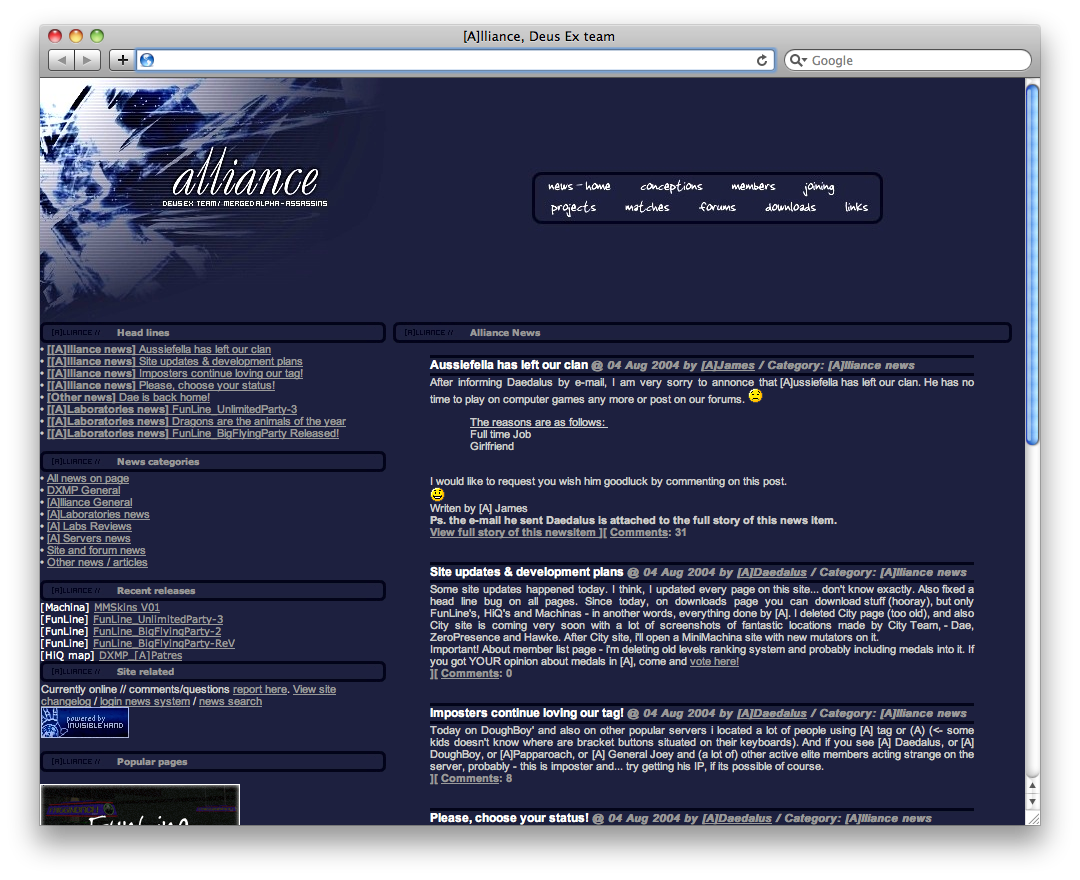Open author '[A]Daedalus' on Imposters post
Image resolution: width=1080 pixels, height=880 pixels.
pos(771,713)
